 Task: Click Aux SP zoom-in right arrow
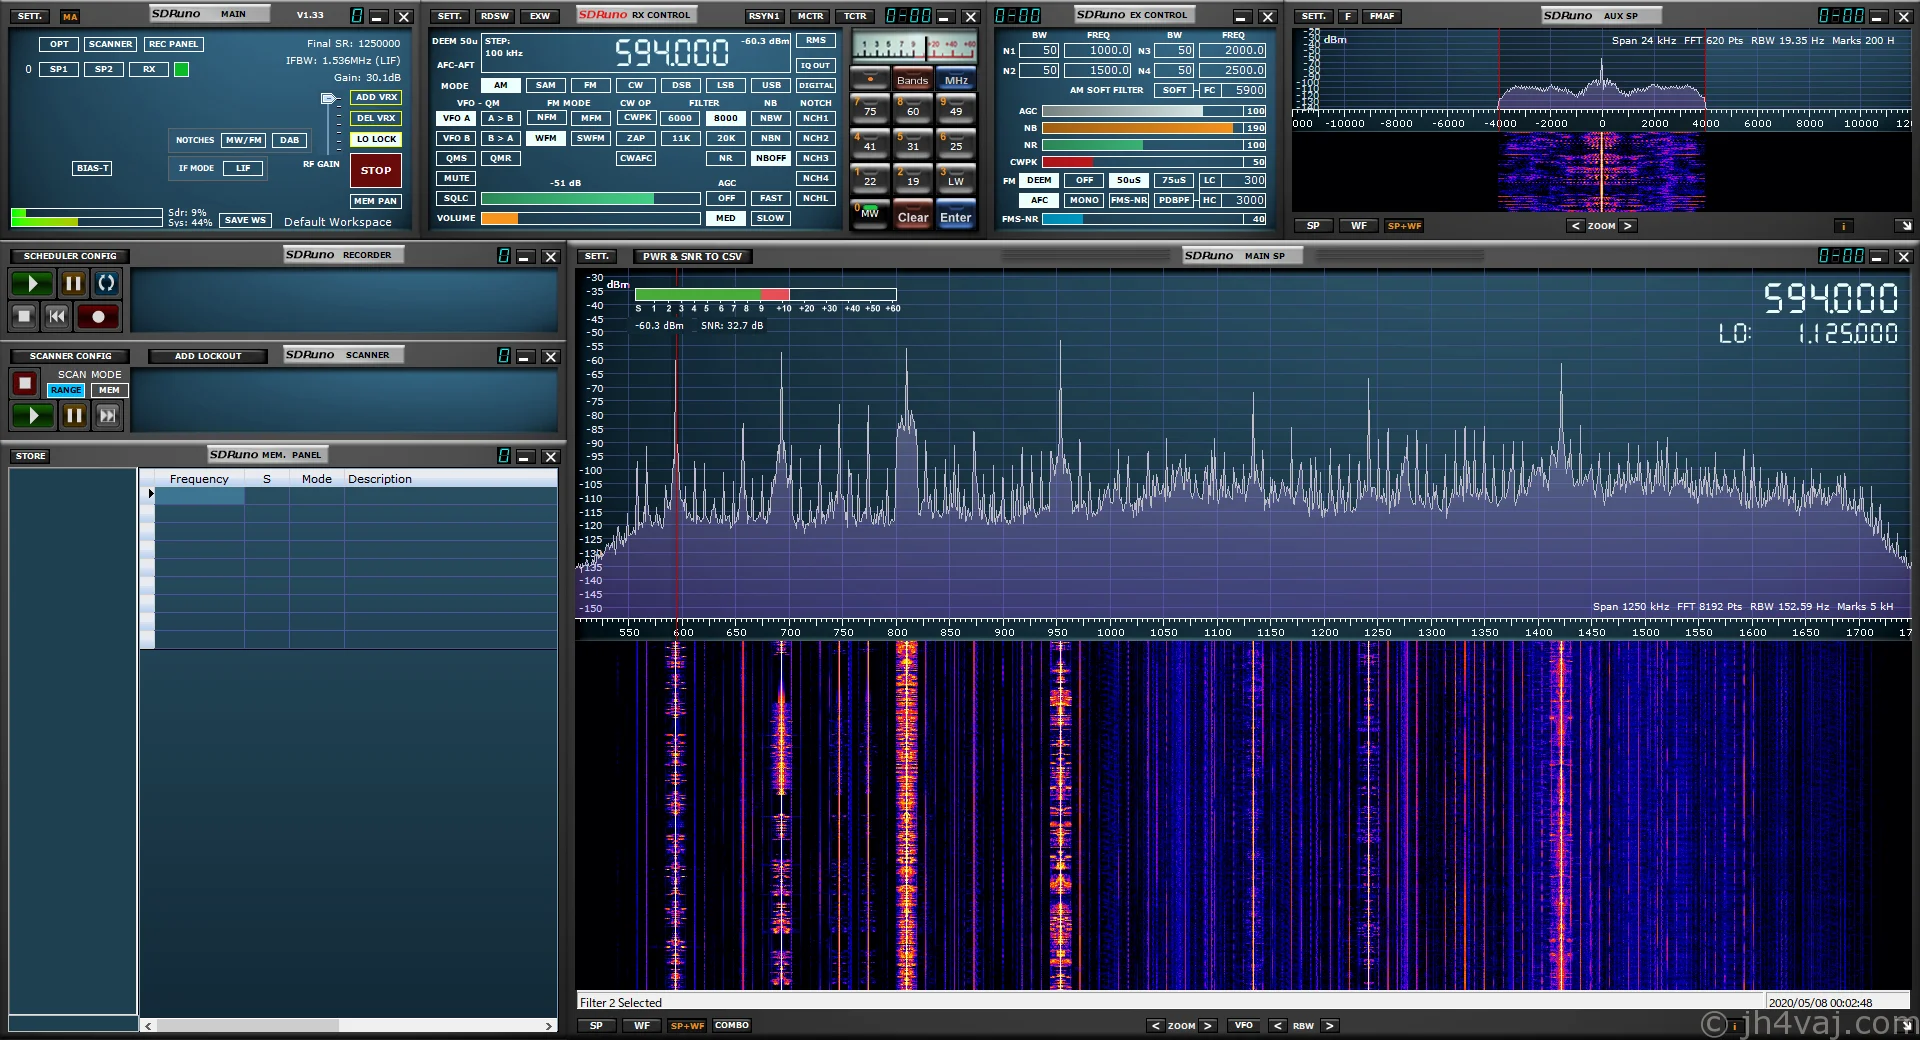click(1627, 226)
